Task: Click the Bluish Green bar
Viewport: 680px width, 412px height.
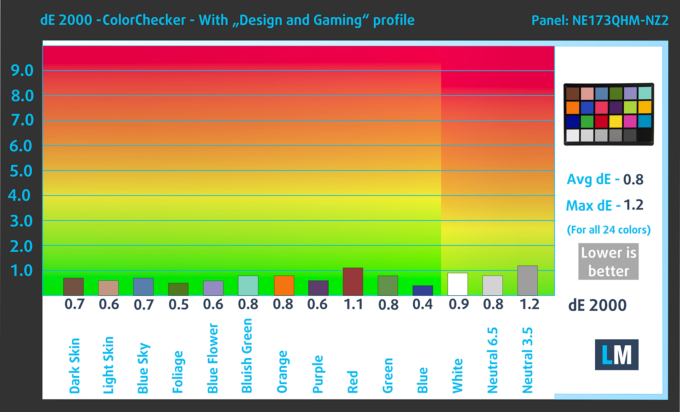Action: pyautogui.click(x=248, y=285)
